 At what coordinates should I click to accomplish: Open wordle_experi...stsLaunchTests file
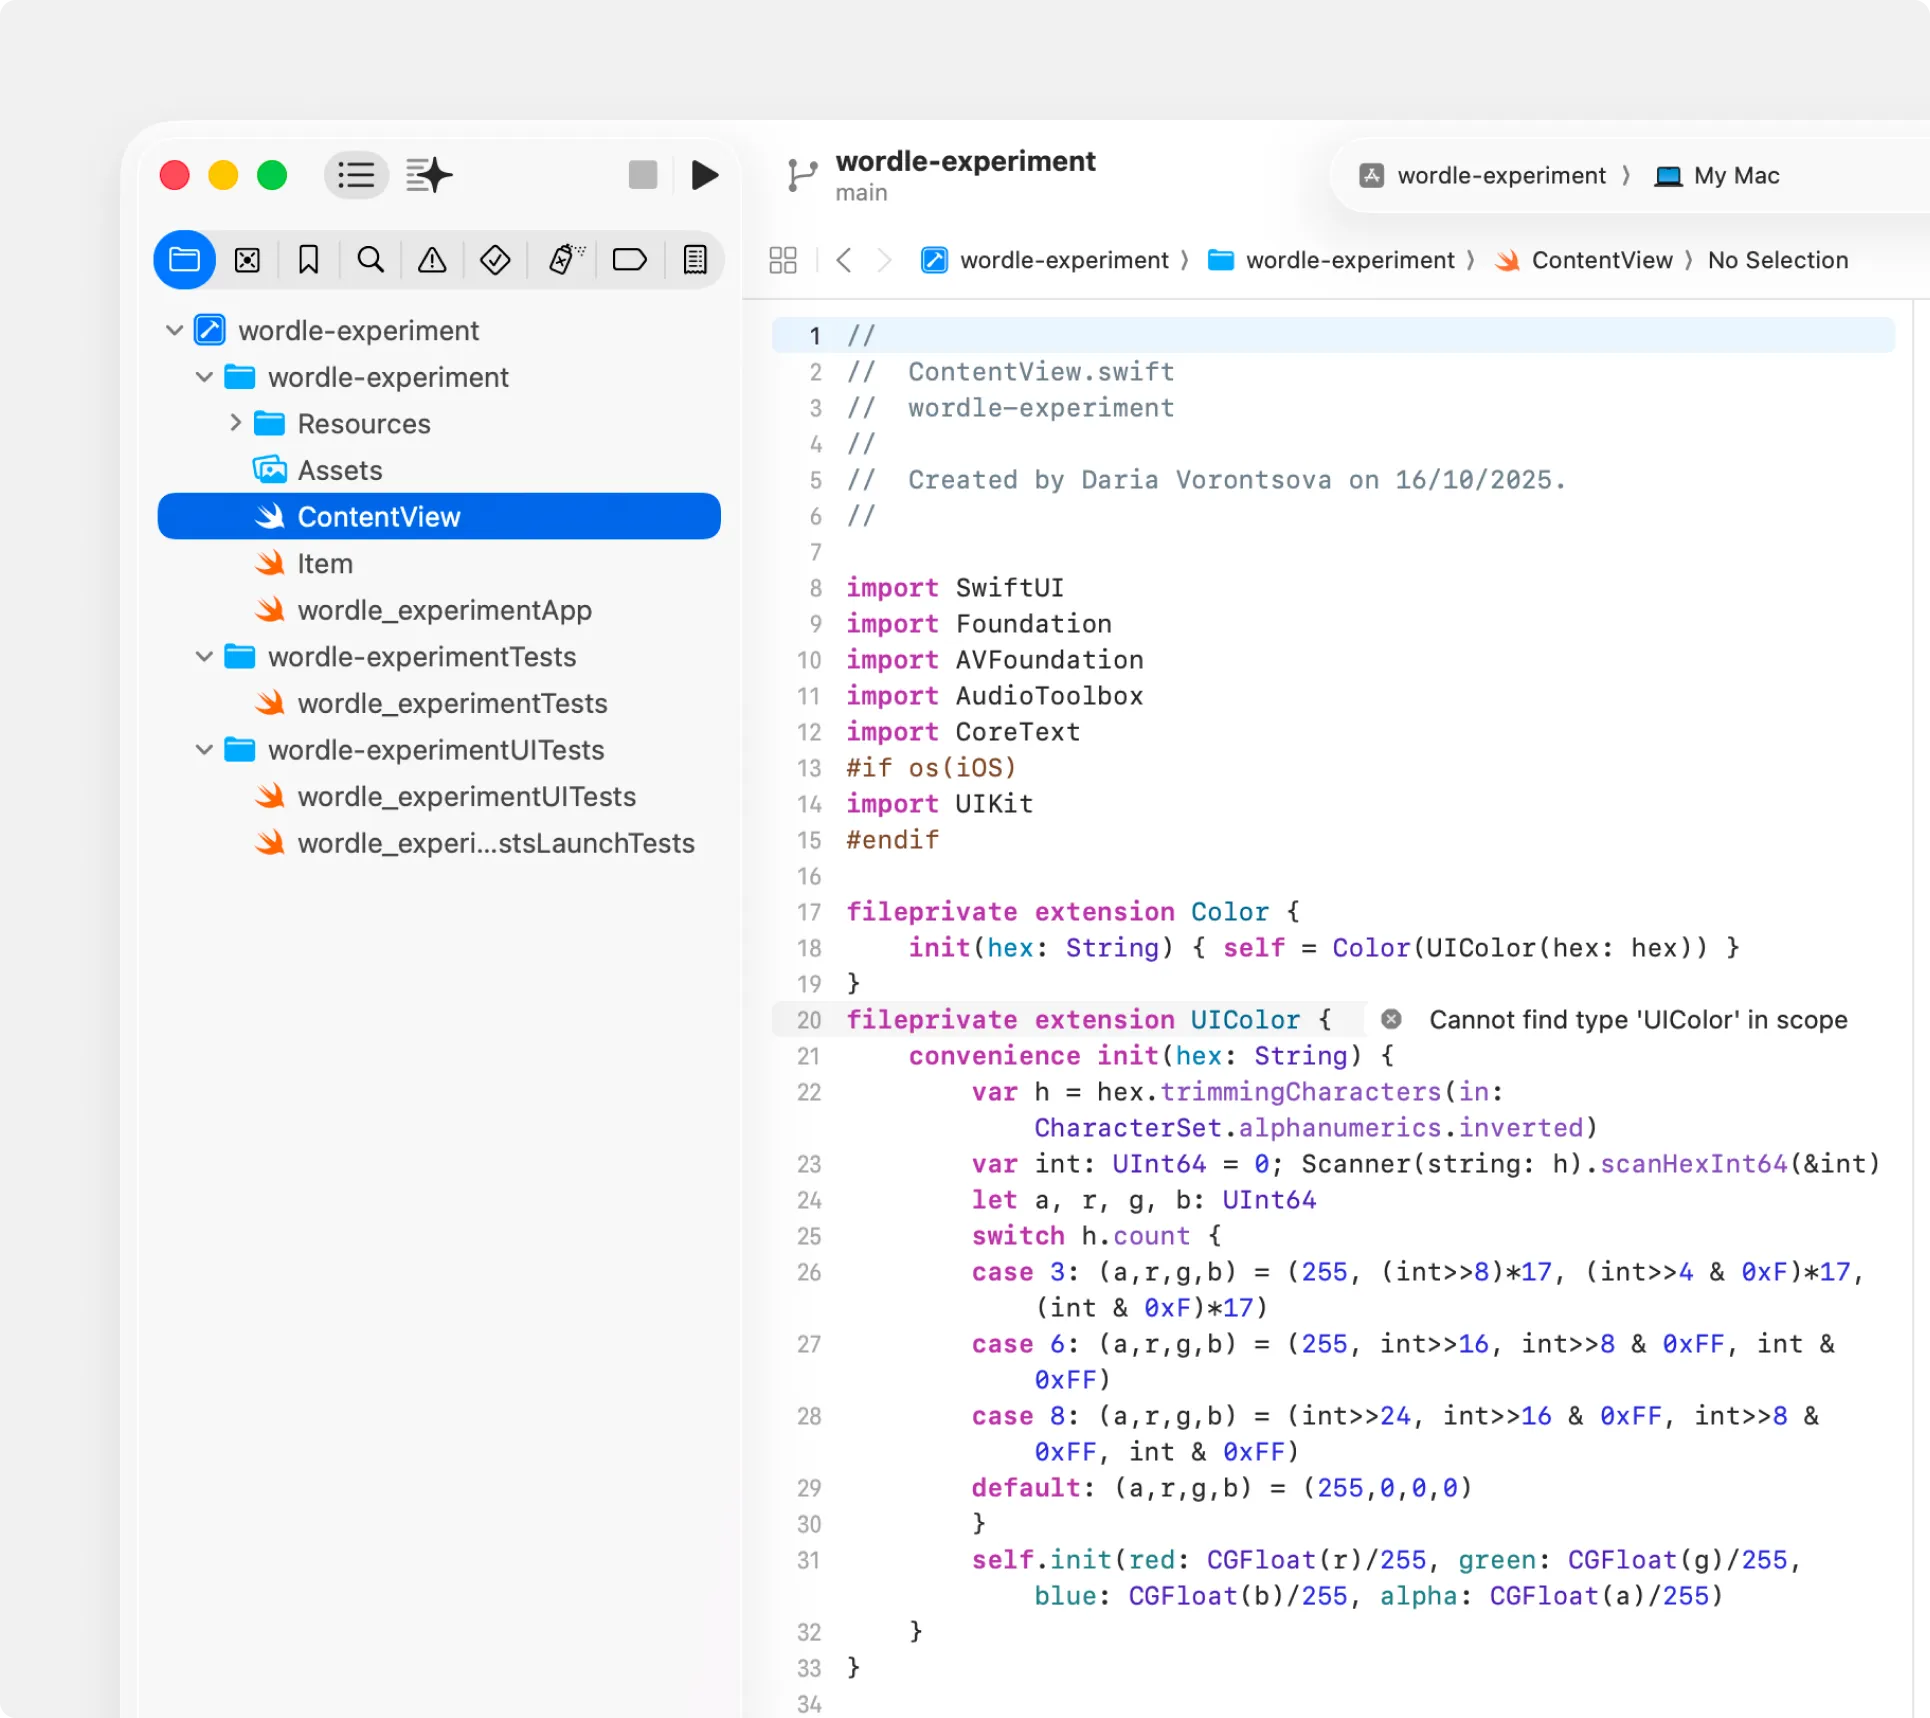439,843
